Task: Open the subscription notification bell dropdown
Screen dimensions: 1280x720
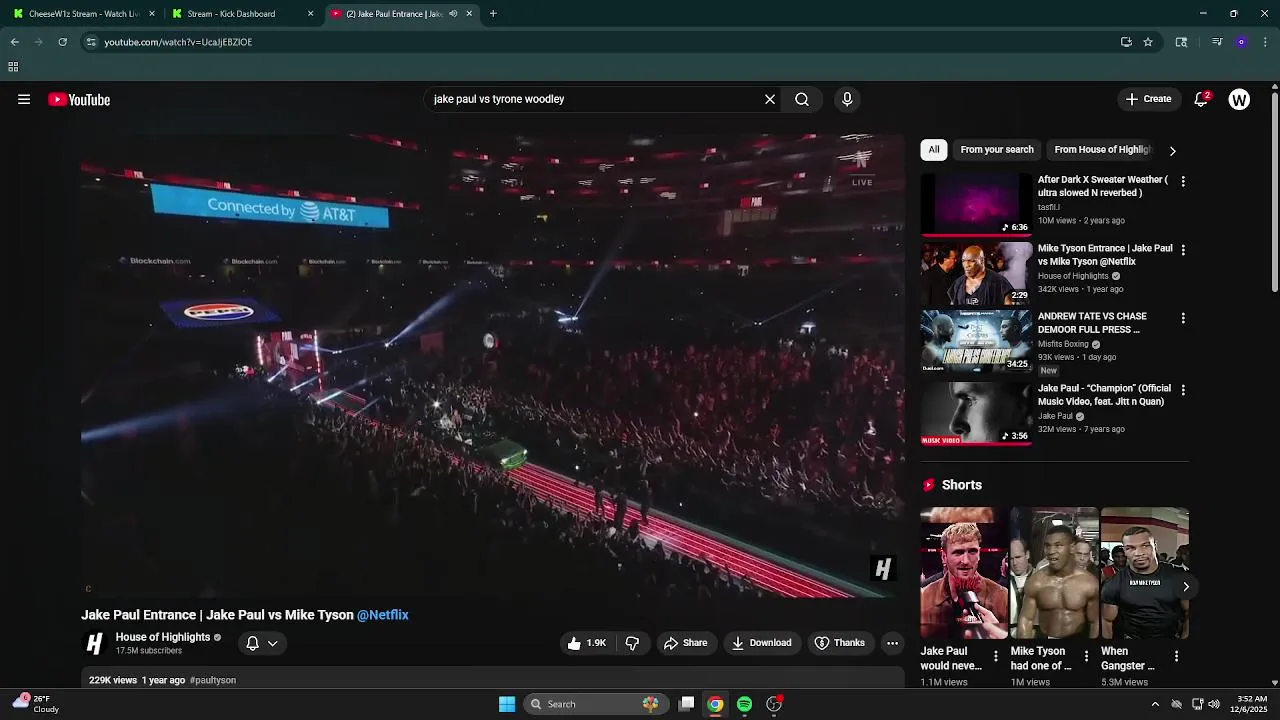Action: [x=262, y=643]
